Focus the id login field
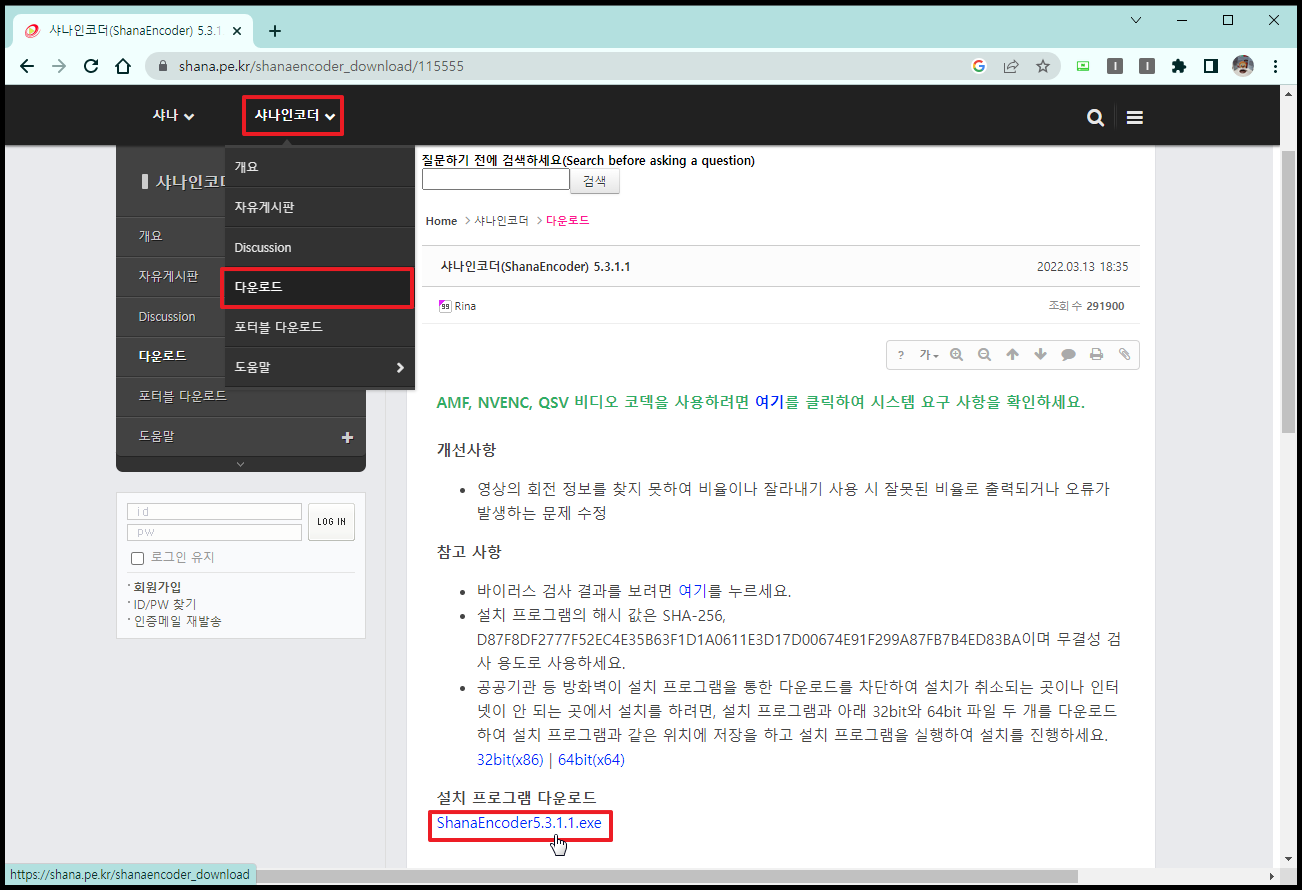Viewport: 1302px width, 890px height. (x=214, y=511)
